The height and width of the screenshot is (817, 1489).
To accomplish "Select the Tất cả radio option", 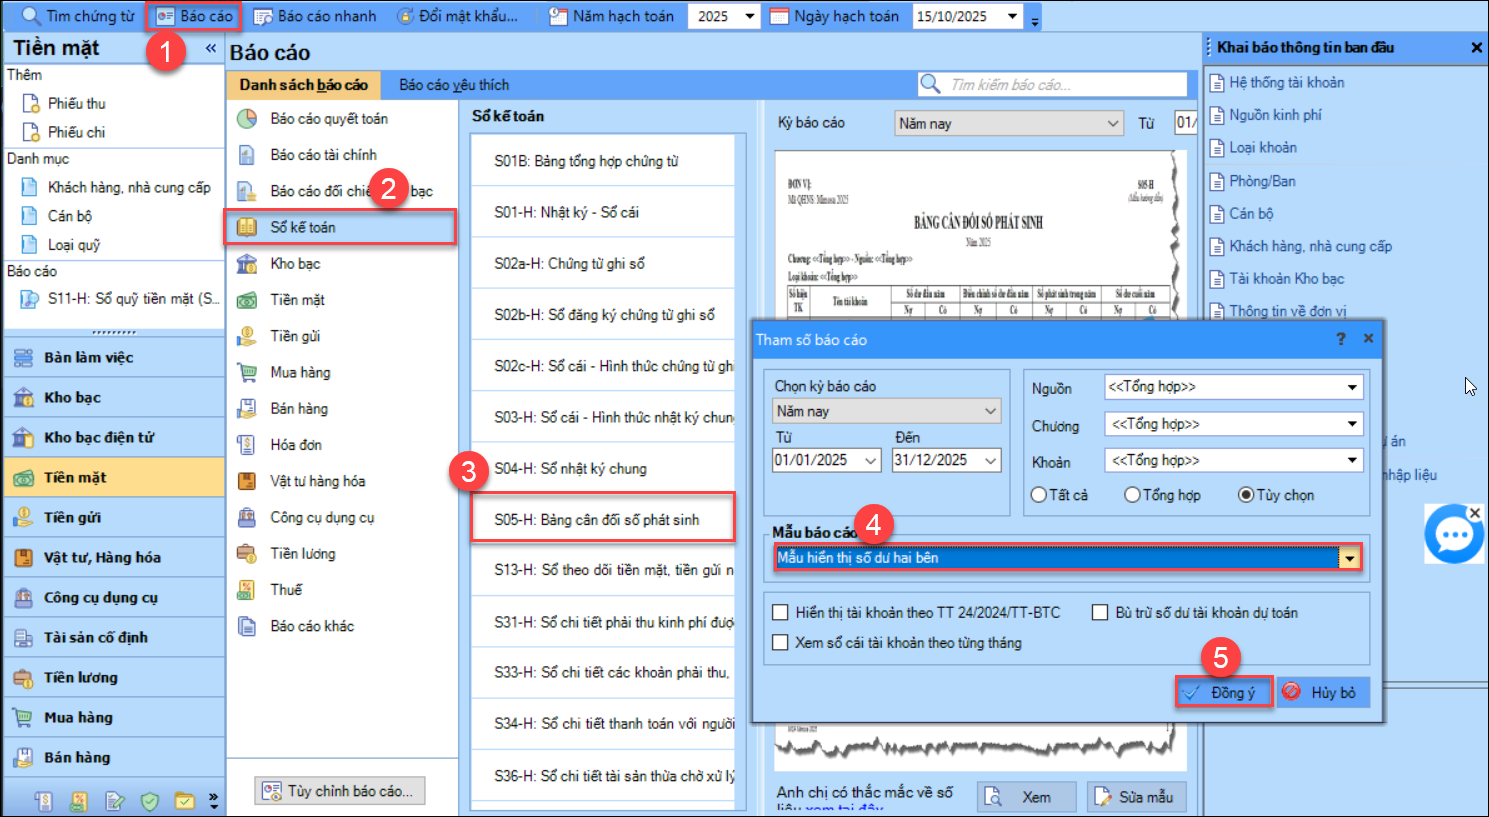I will point(1039,495).
